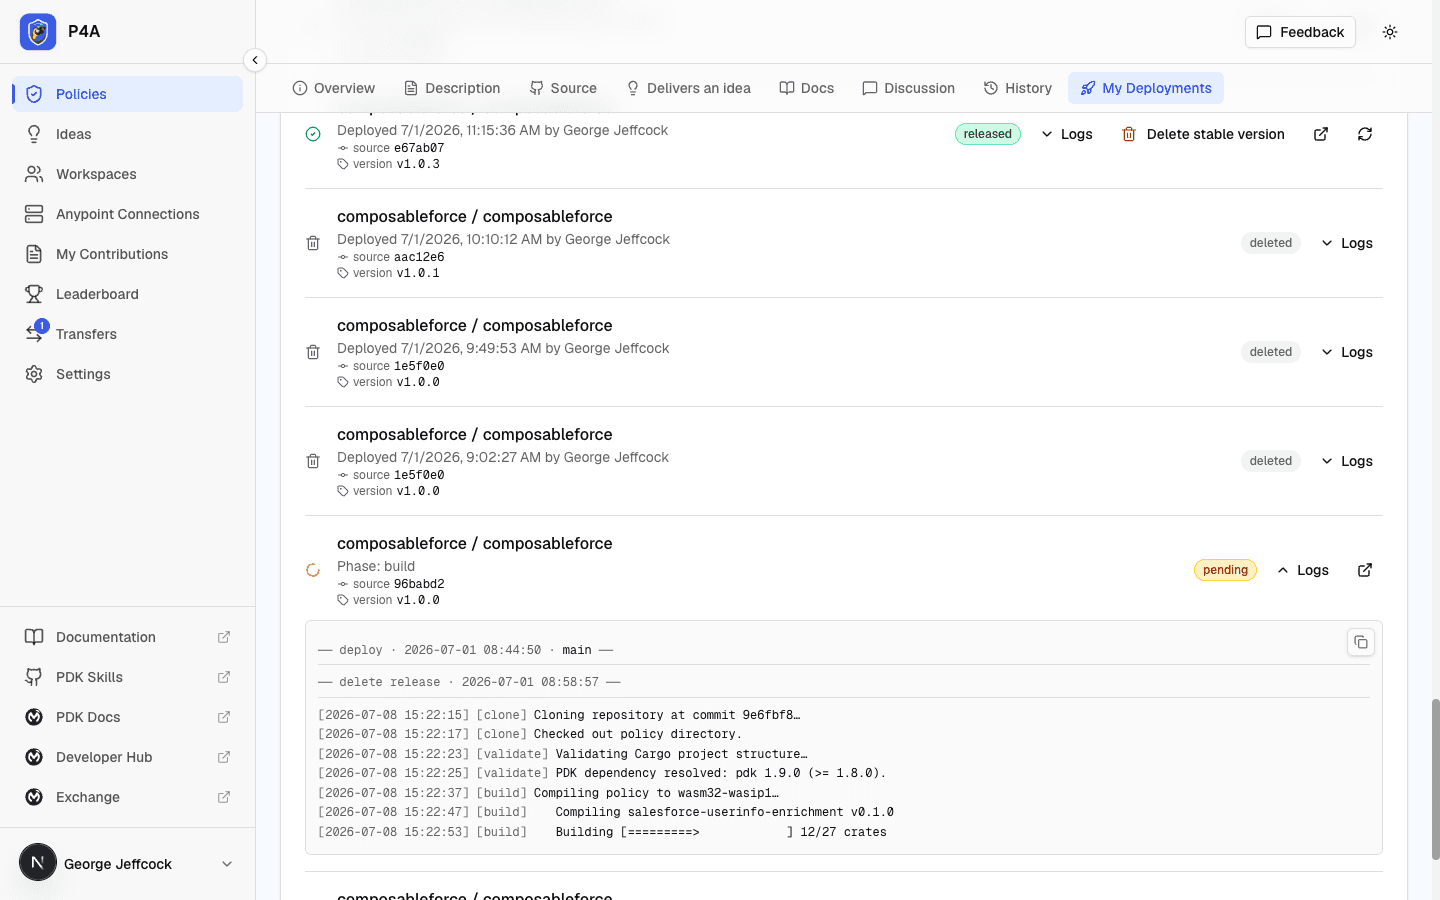1440x900 pixels.
Task: Click deploy main log header line
Action: (x=465, y=650)
